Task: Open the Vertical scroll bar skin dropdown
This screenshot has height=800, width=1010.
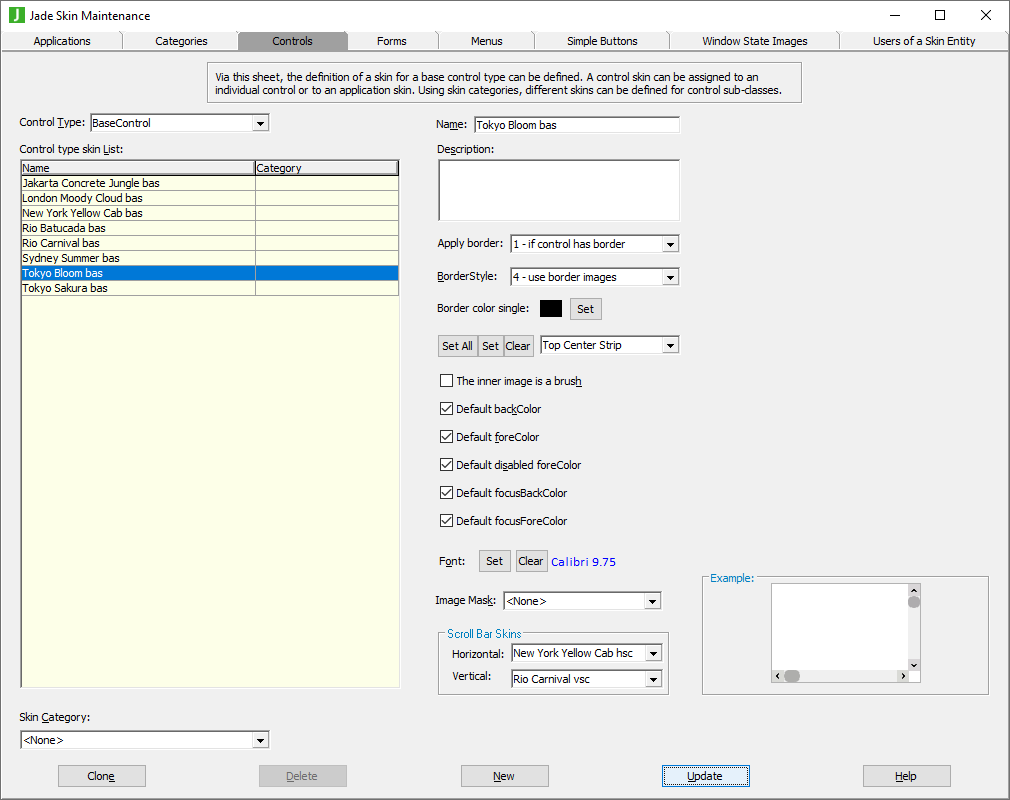Action: pos(653,680)
